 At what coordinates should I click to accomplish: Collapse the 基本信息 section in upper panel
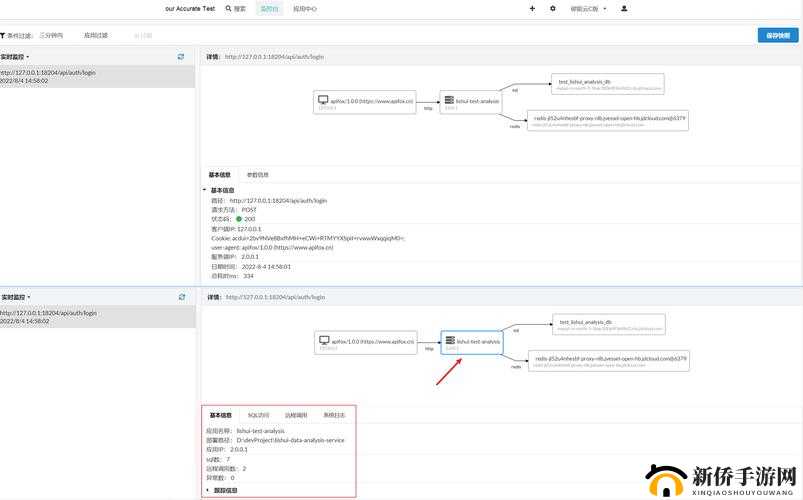(x=205, y=190)
